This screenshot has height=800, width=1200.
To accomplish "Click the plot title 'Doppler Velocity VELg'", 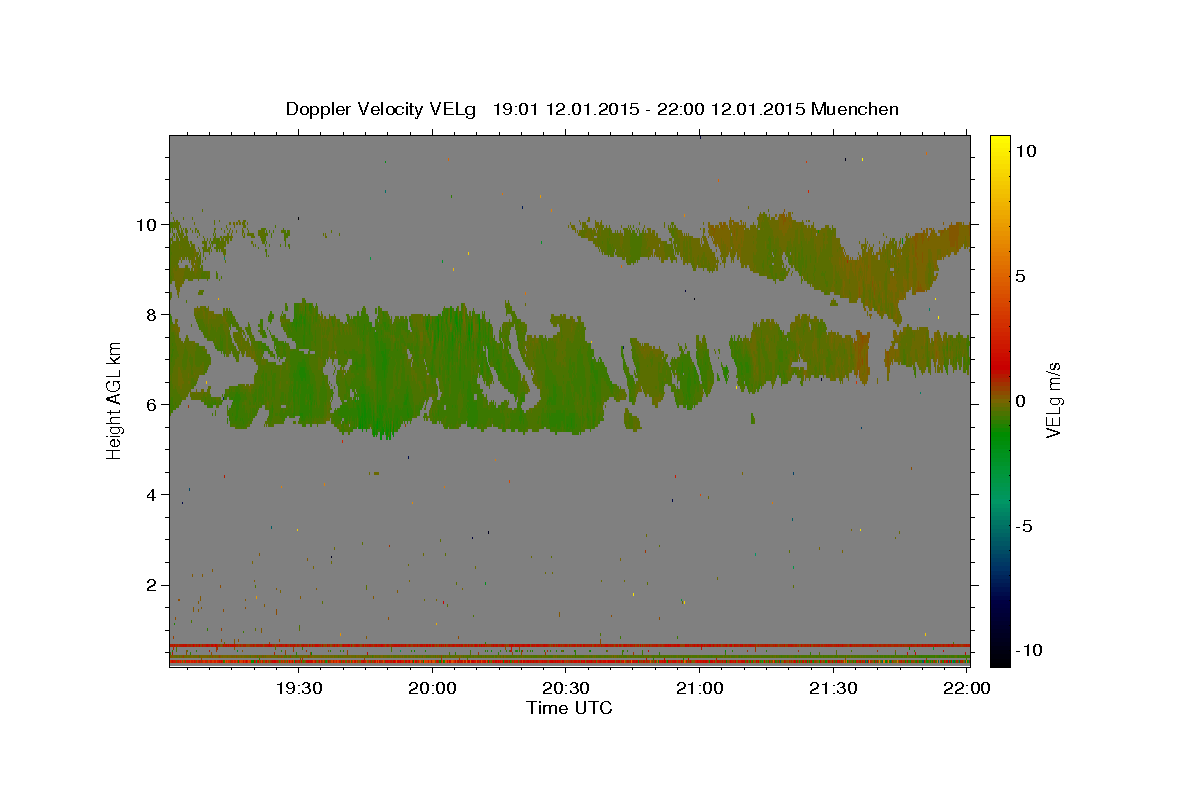I will [x=383, y=109].
